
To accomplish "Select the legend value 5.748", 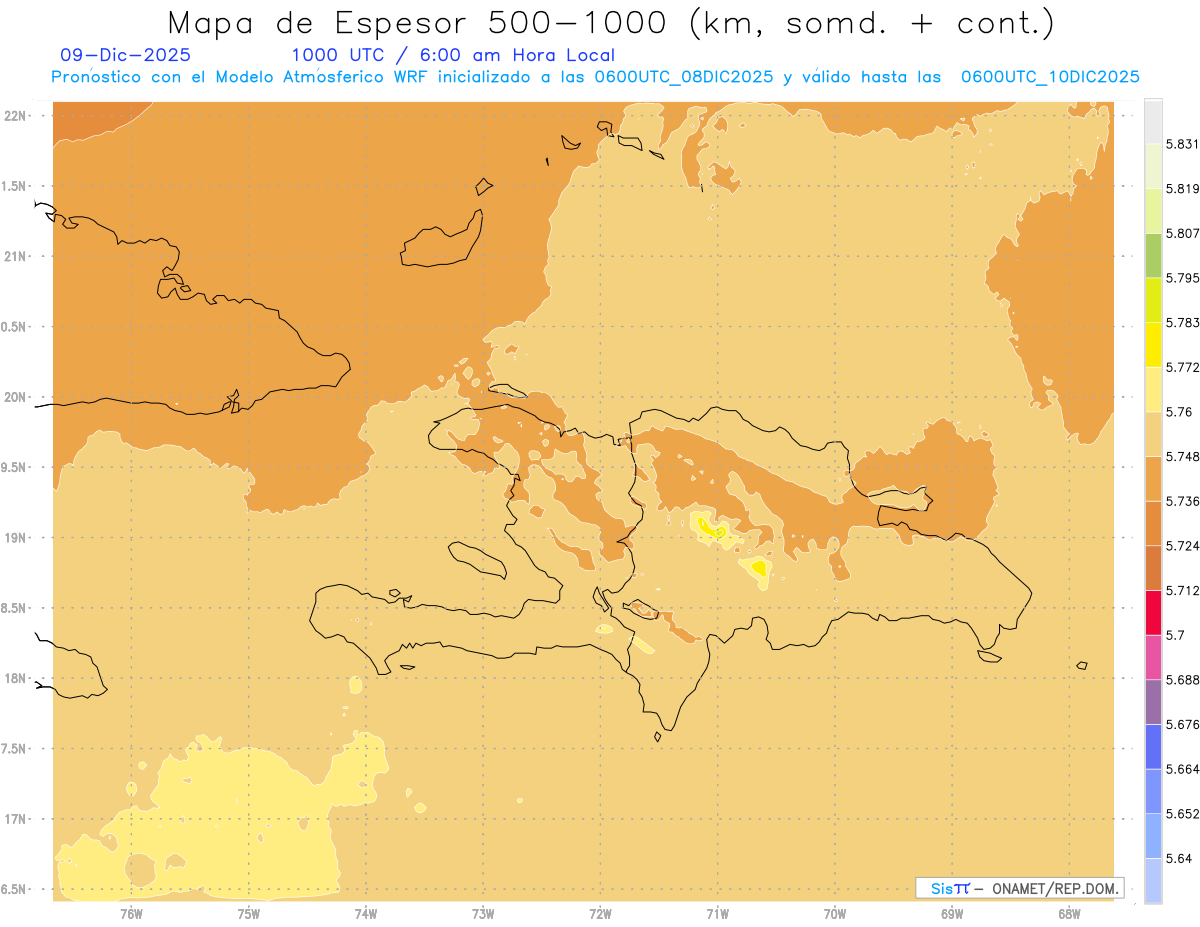I will coord(1183,456).
